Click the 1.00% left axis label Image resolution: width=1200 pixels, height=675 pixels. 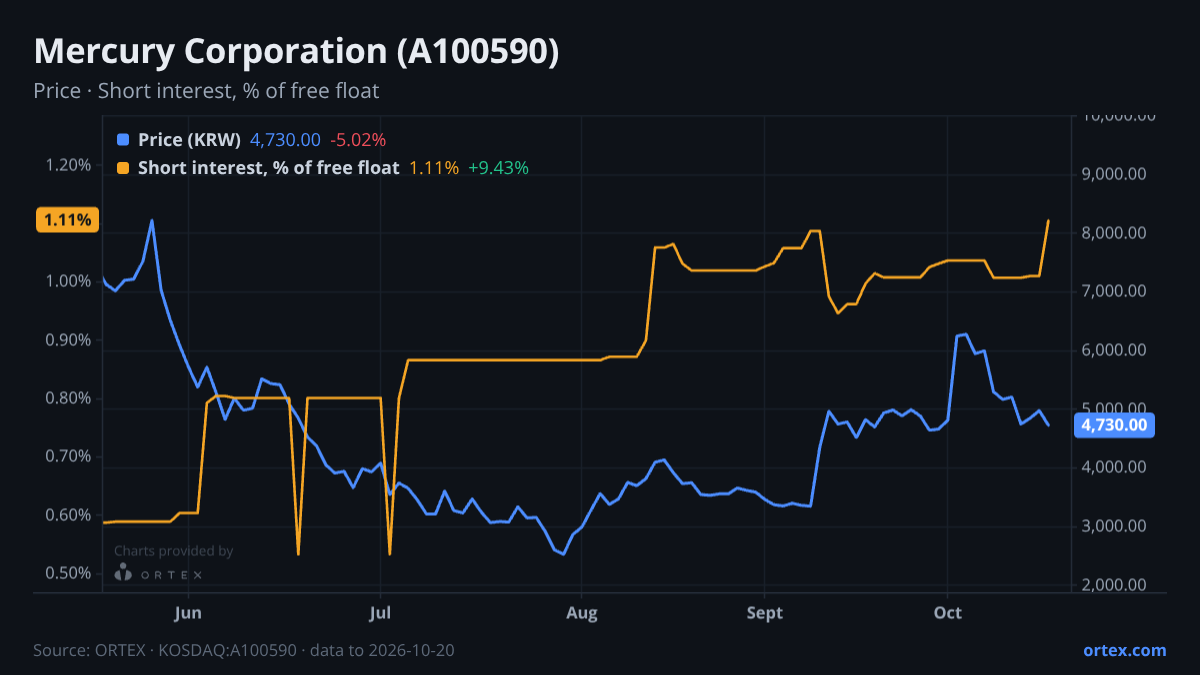pos(68,282)
